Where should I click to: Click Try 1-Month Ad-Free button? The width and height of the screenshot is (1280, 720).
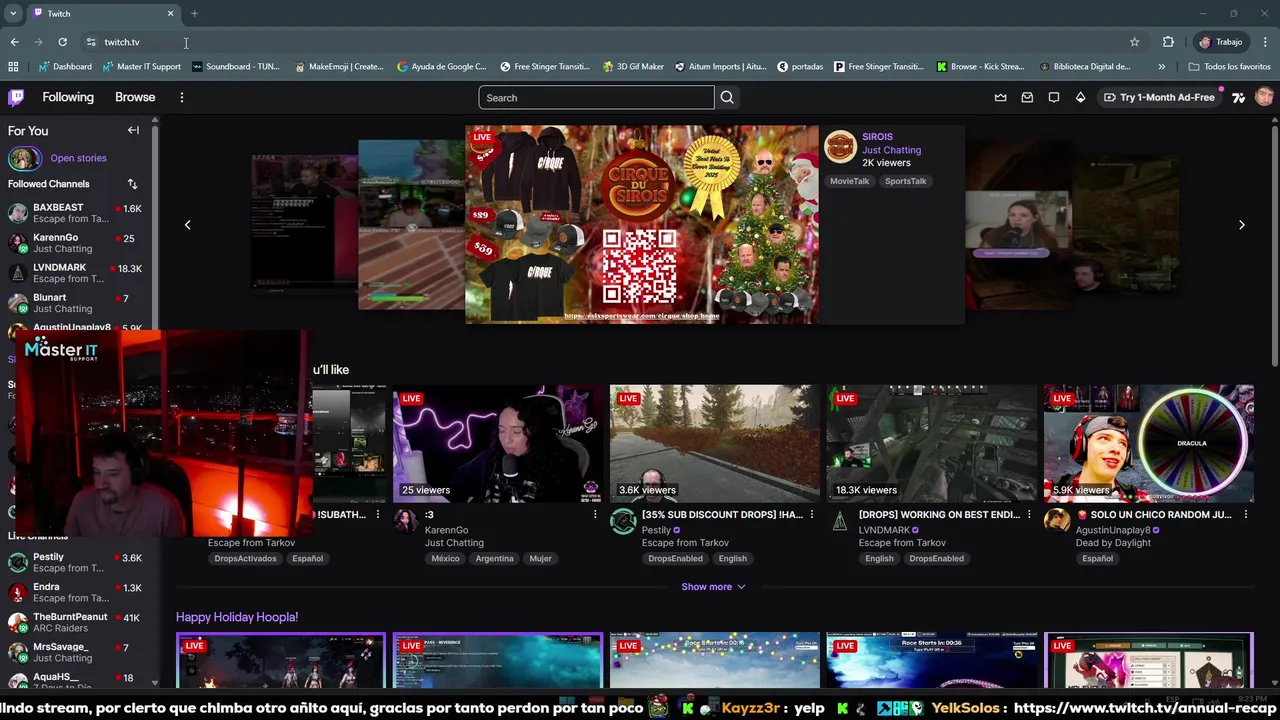click(x=1159, y=97)
